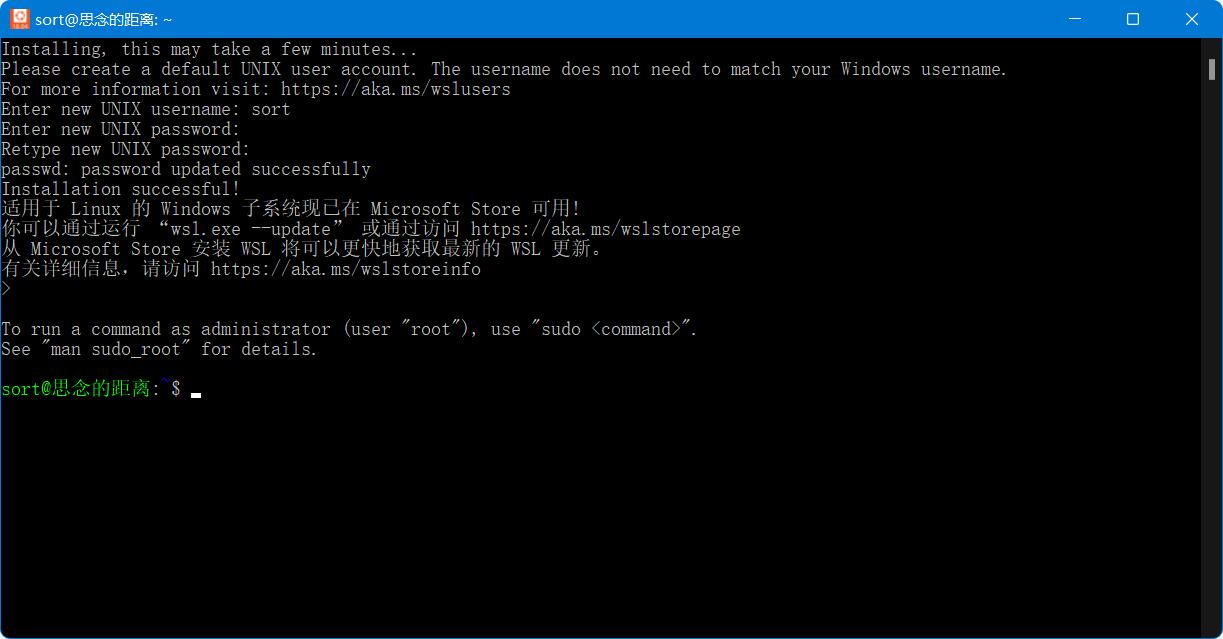Click the https://aka.ms/wslstorepage URL

[606, 229]
